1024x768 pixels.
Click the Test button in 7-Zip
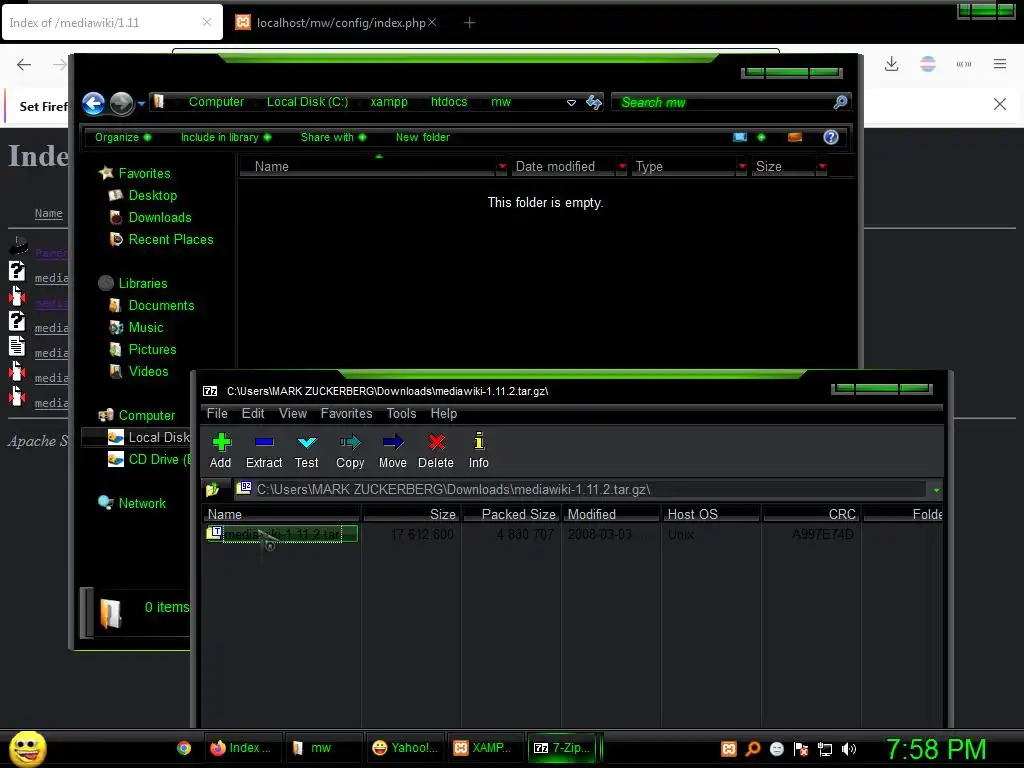(x=306, y=451)
